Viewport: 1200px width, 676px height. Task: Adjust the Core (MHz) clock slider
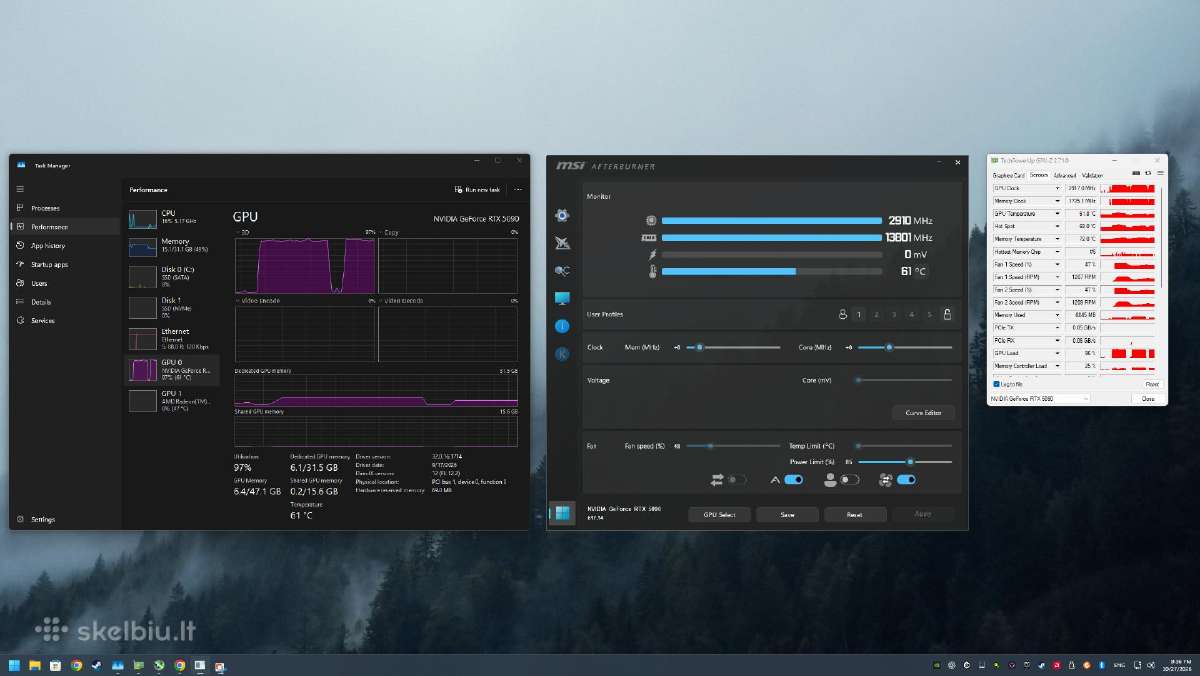coord(905,347)
